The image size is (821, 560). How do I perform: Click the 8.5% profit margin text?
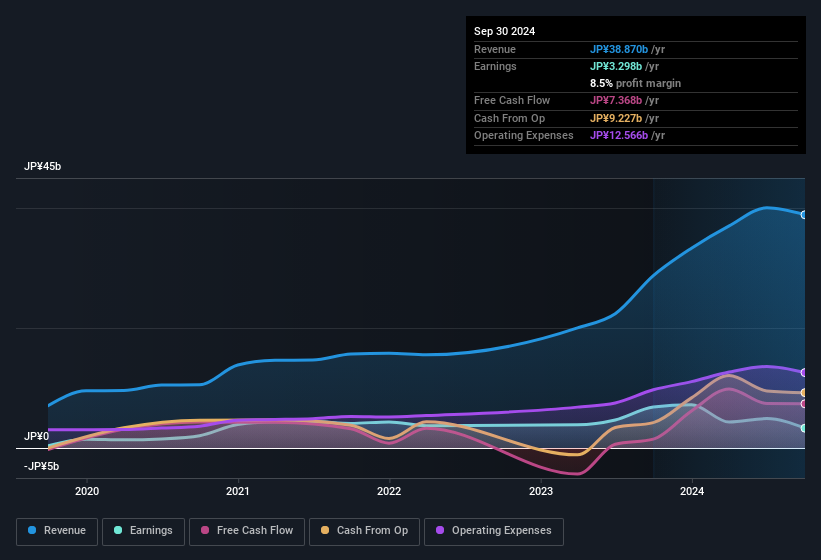[x=635, y=83]
